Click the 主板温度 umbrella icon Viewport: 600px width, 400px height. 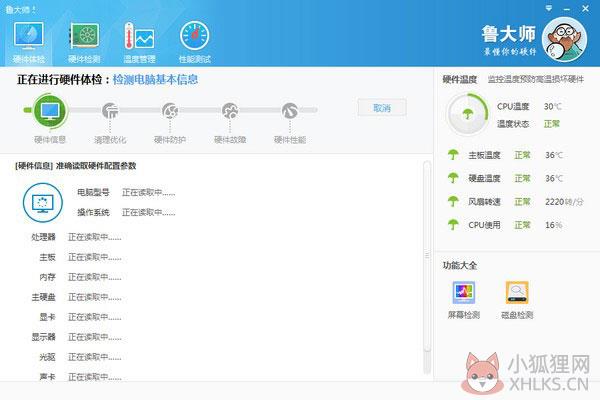(x=453, y=155)
